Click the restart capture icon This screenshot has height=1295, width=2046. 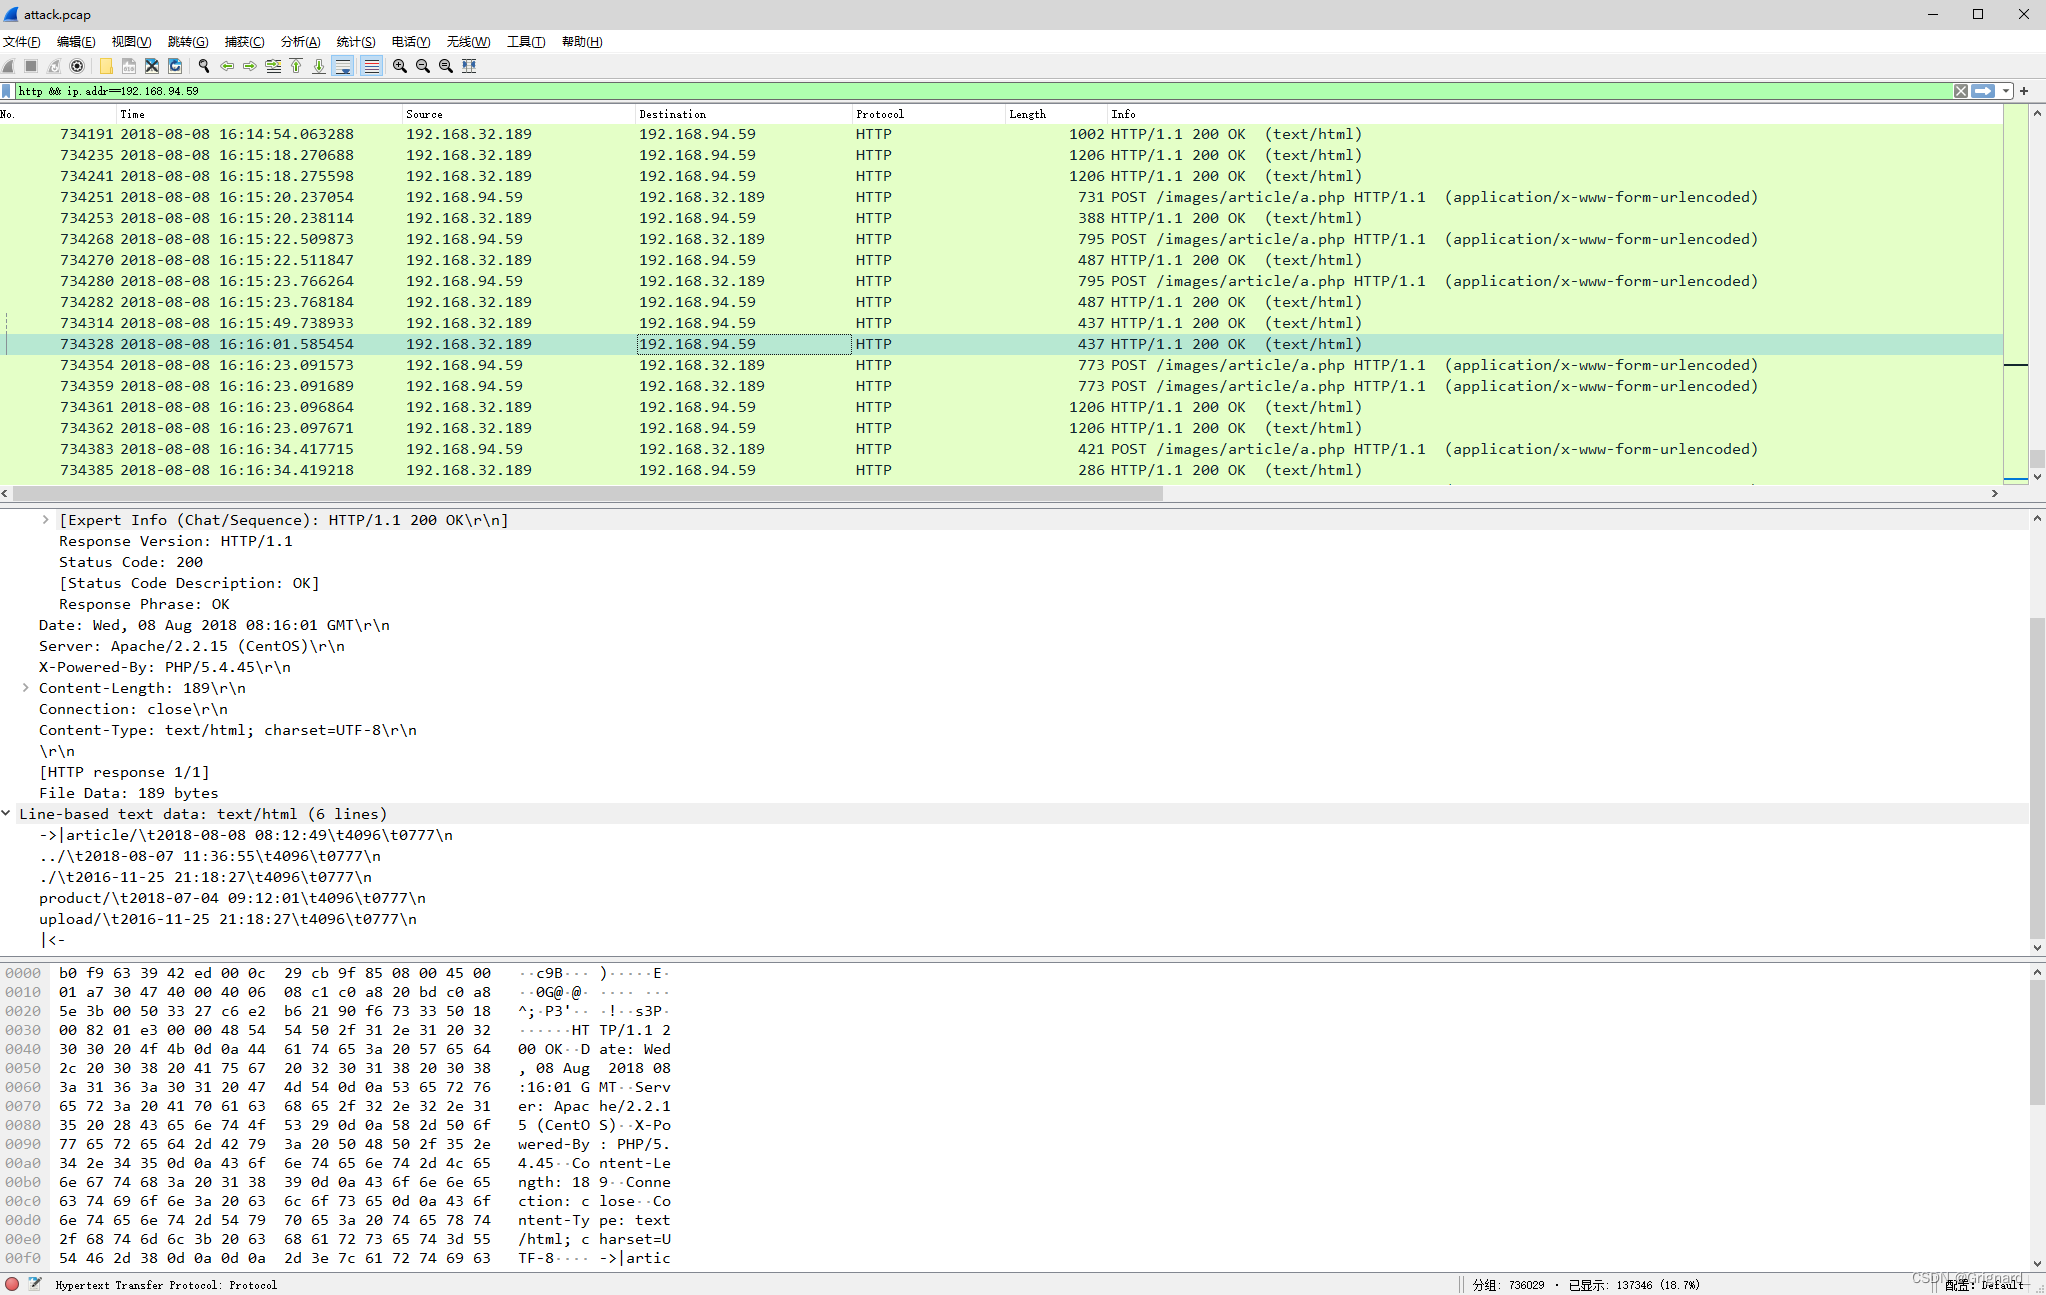(x=54, y=66)
